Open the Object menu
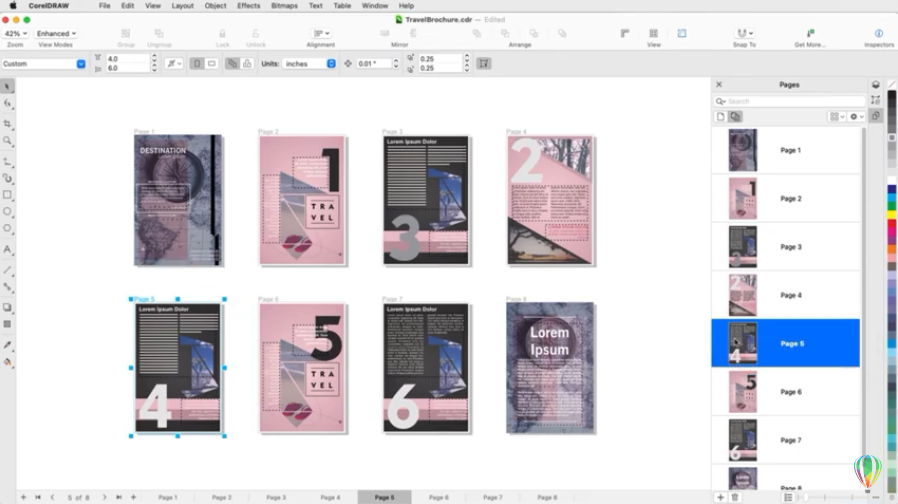Screen dimensions: 898x504 click(215, 6)
